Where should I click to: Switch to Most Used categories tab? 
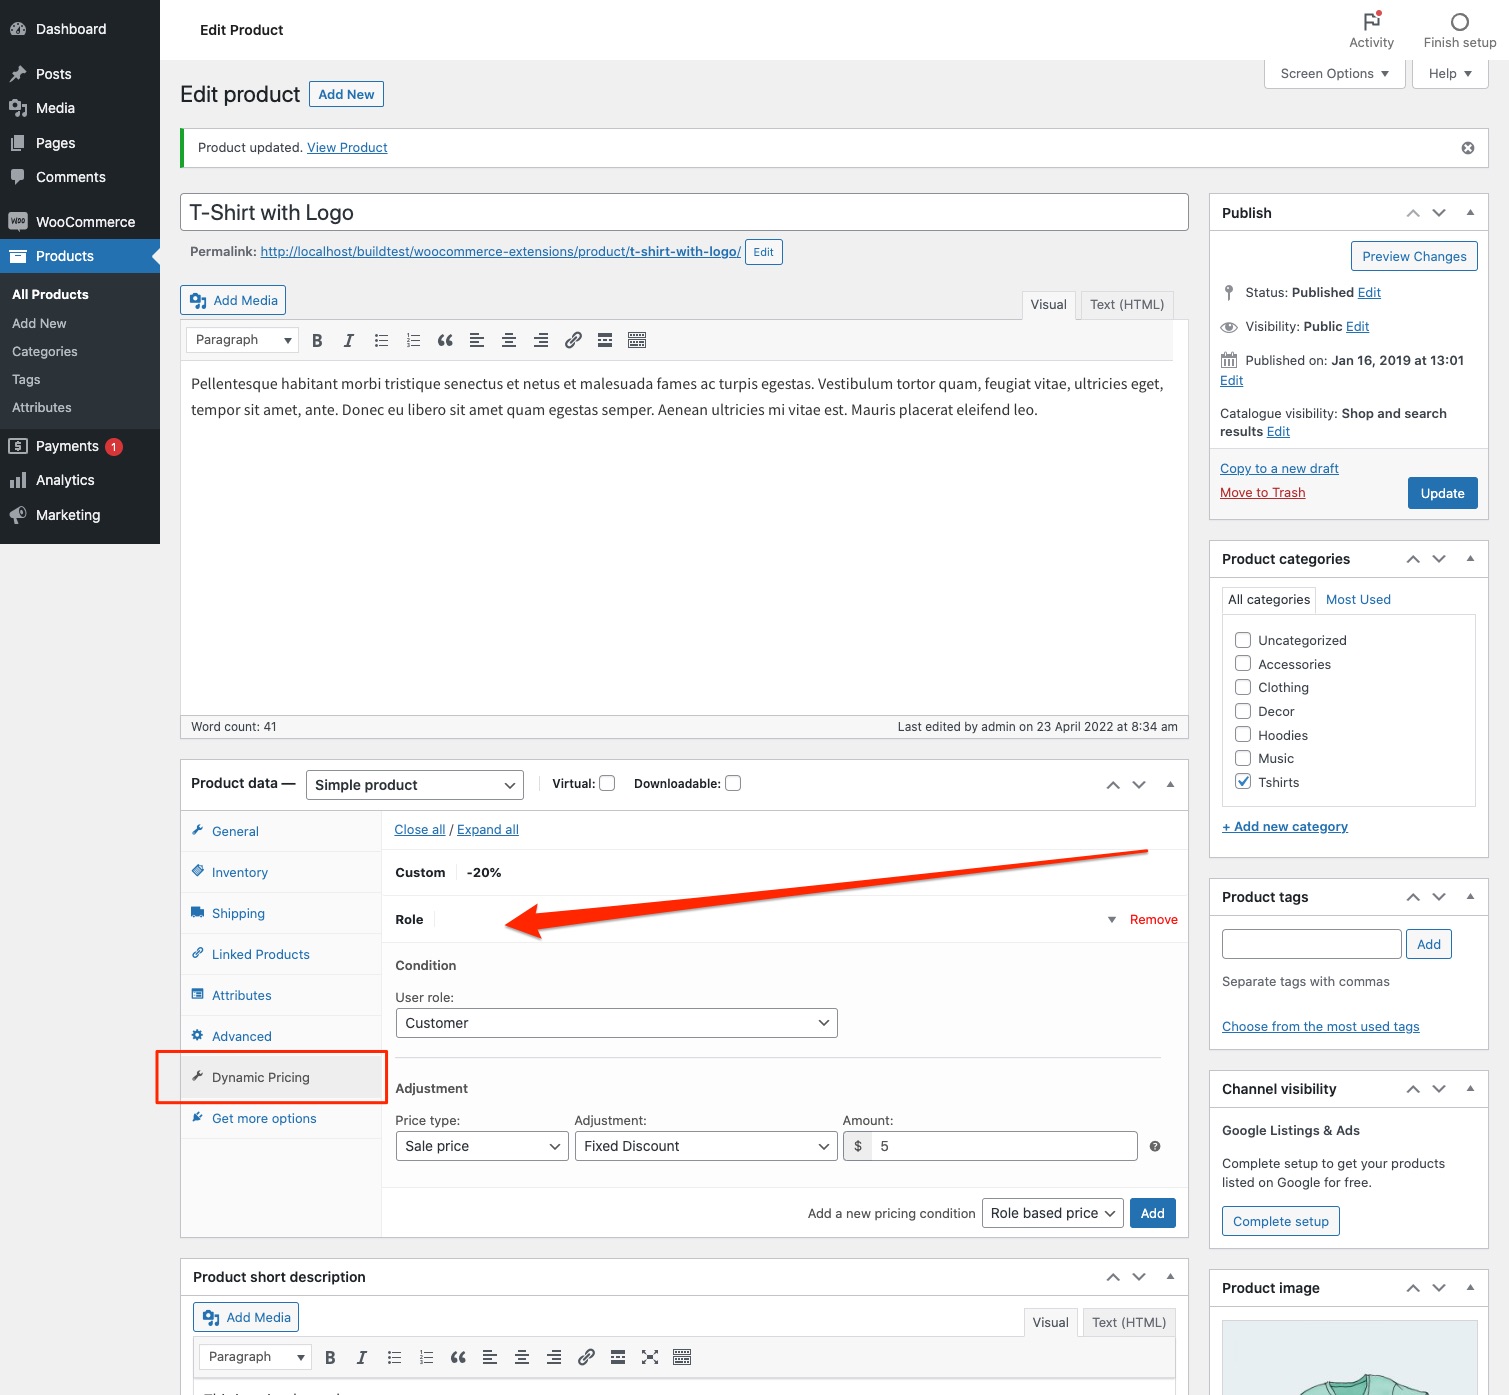(x=1358, y=599)
